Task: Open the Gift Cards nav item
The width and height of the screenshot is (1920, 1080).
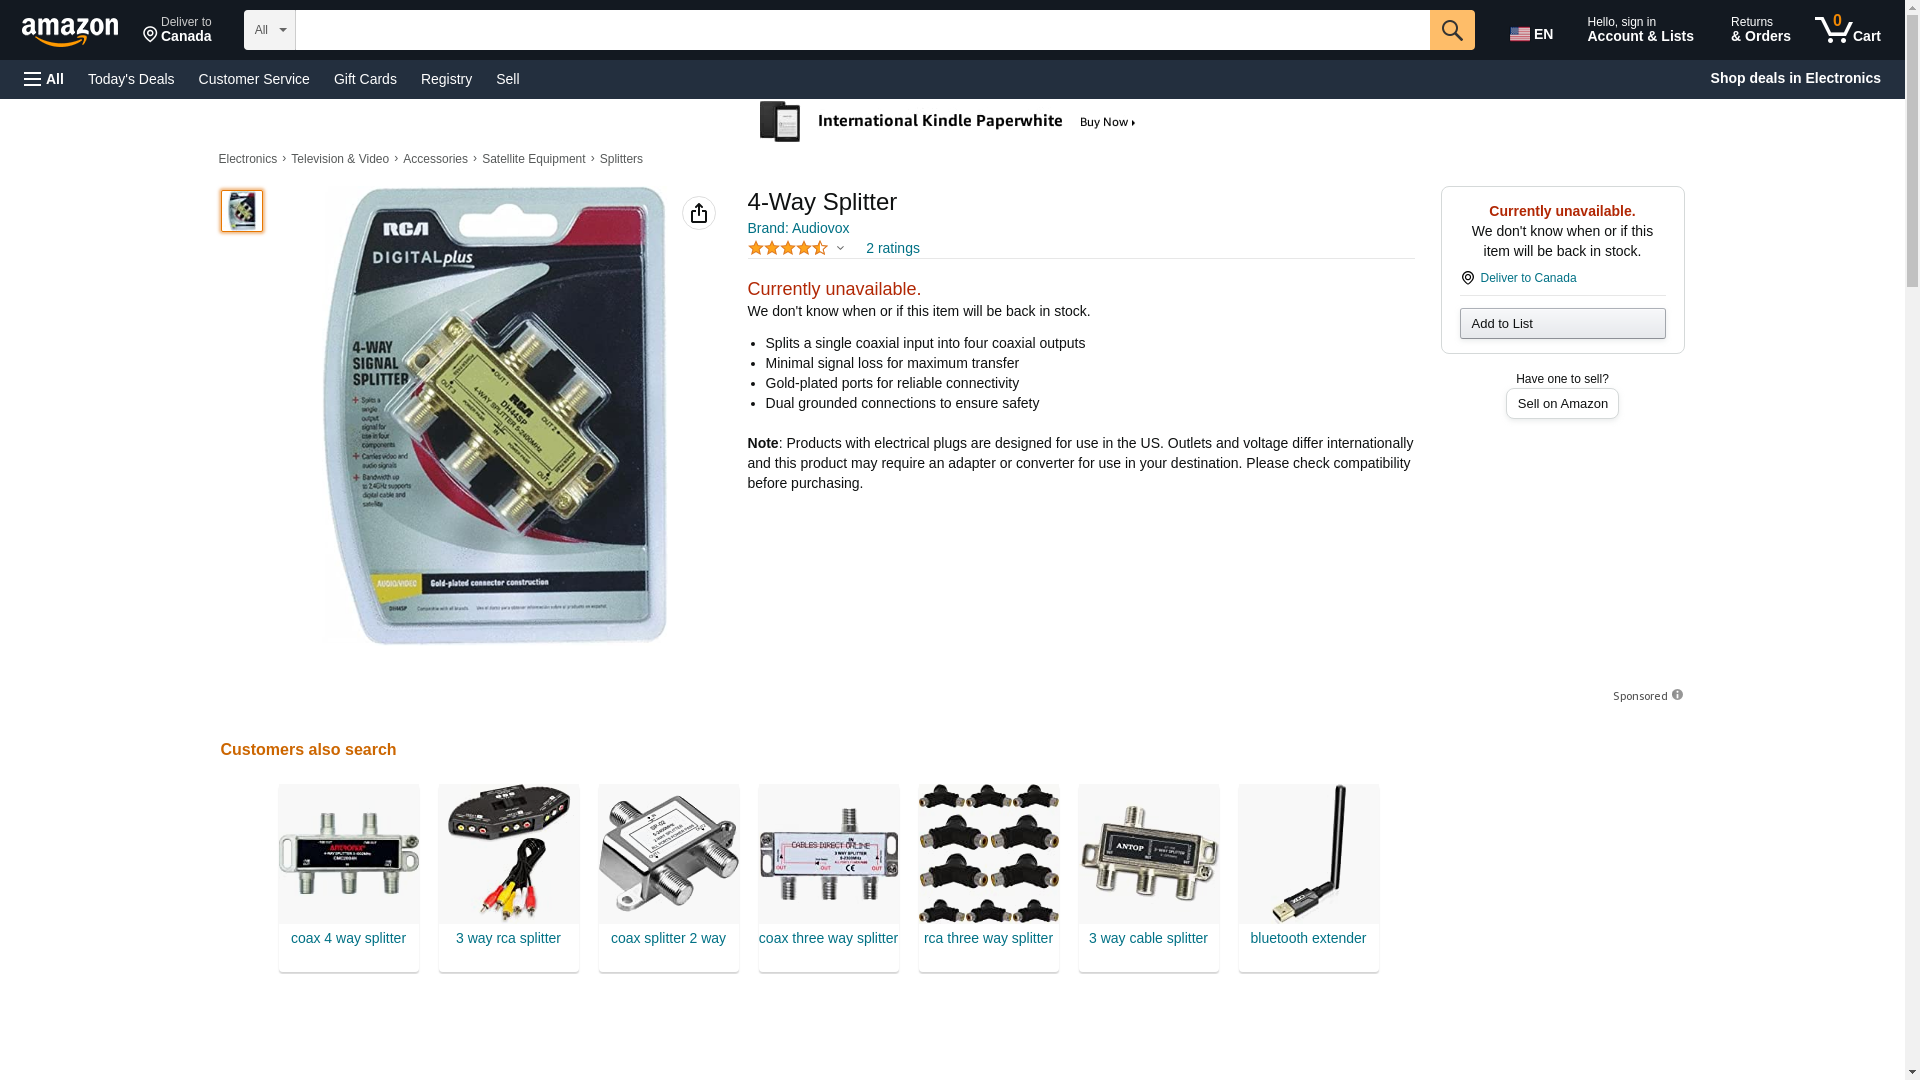Action: coord(365,79)
